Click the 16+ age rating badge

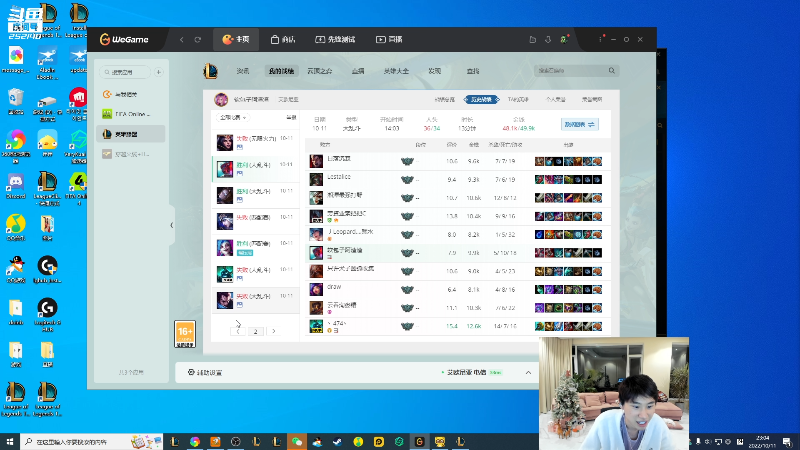click(x=185, y=334)
